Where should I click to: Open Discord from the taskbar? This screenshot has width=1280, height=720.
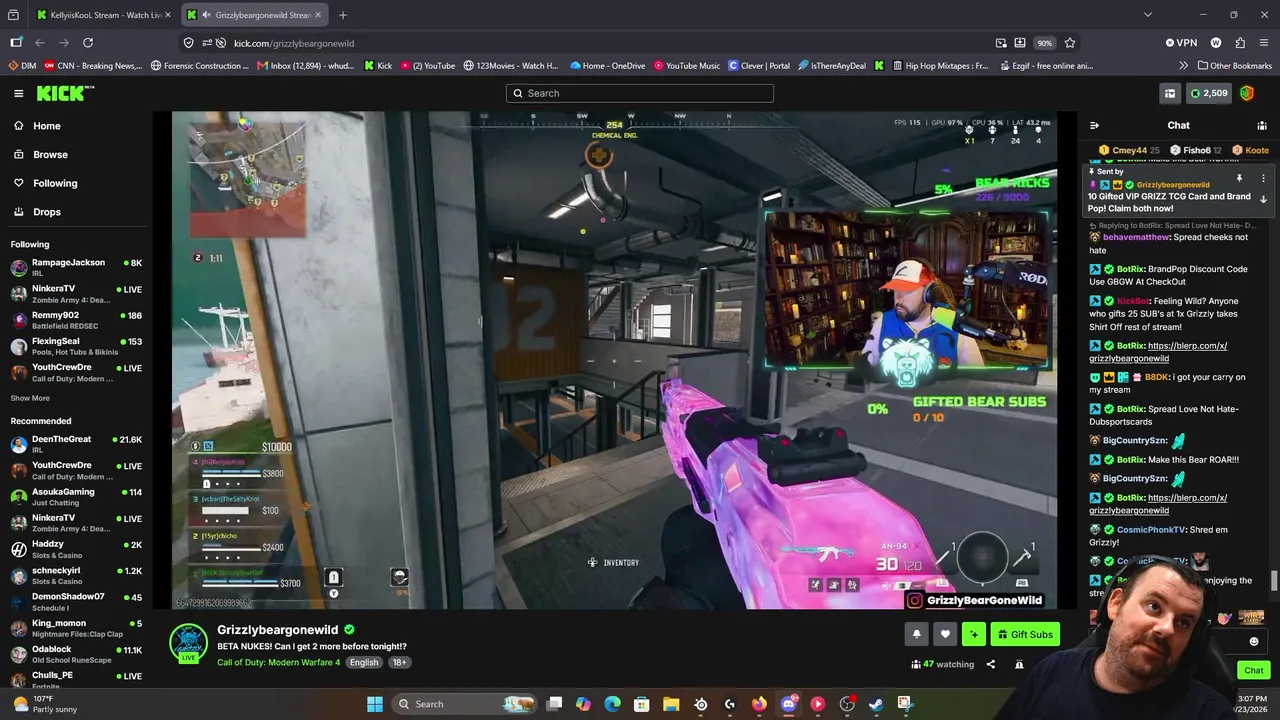[x=788, y=704]
